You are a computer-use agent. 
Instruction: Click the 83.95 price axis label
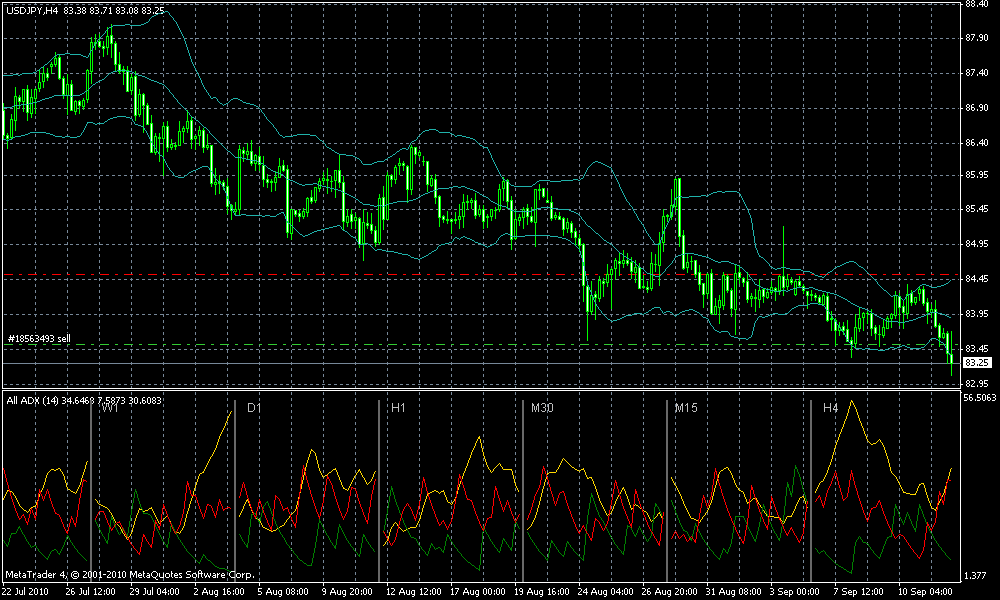(977, 314)
